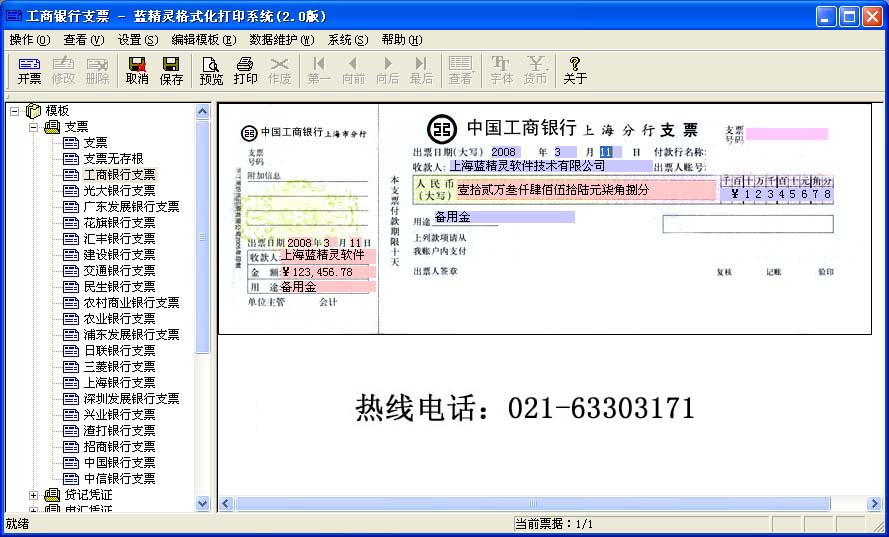This screenshot has width=889, height=537.
Task: Click the cheque view horizontal scroll right arrow
Action: point(874,504)
